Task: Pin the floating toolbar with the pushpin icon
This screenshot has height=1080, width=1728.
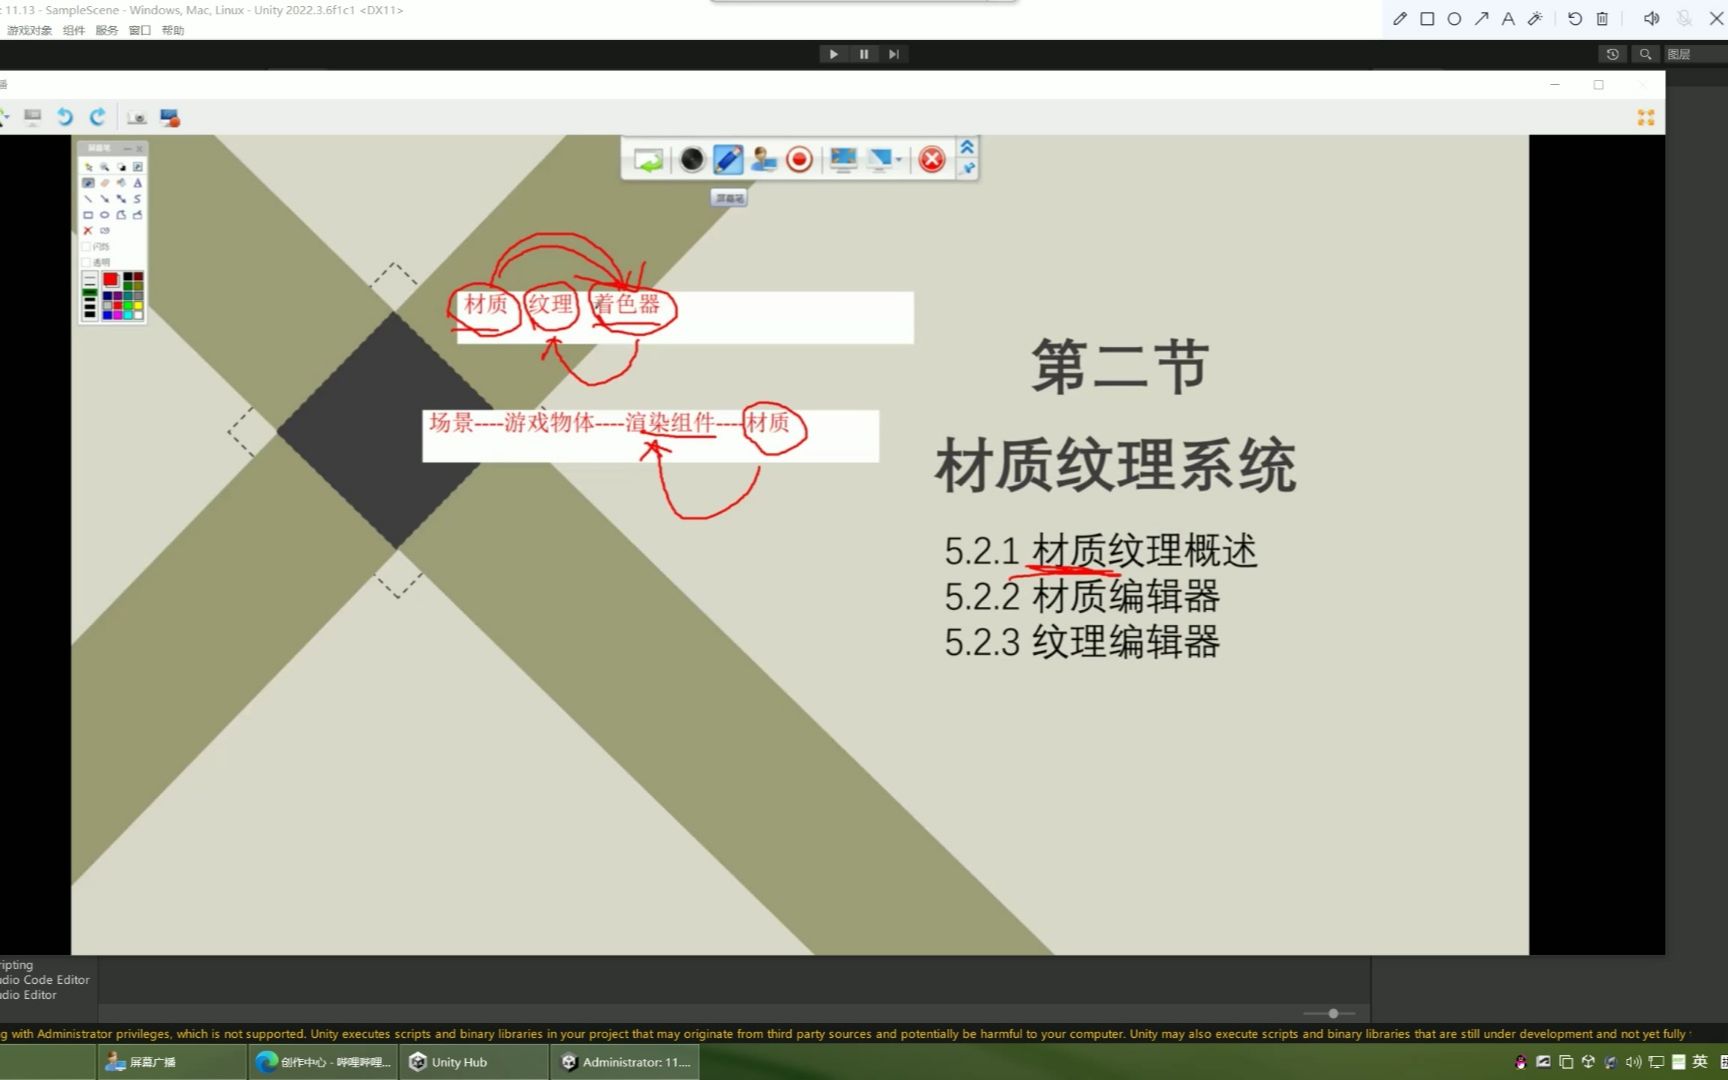Action: click(967, 168)
